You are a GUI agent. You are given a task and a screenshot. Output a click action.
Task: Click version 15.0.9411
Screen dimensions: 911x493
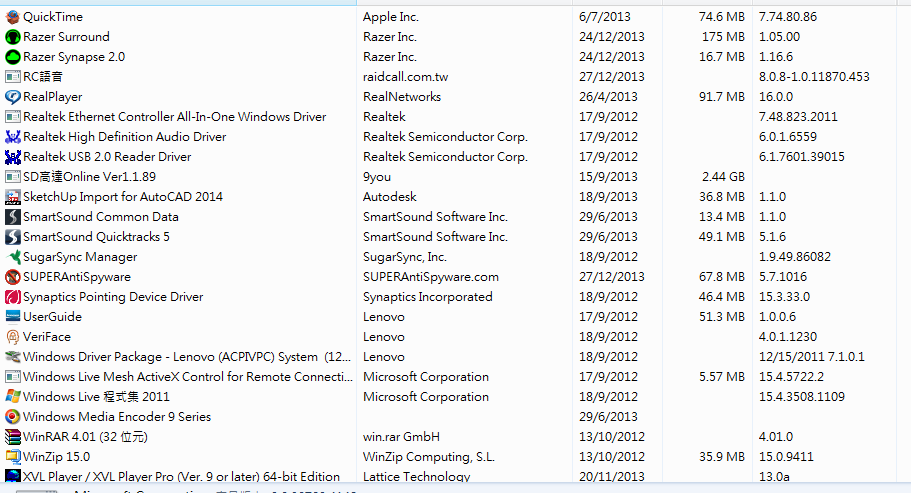click(786, 457)
